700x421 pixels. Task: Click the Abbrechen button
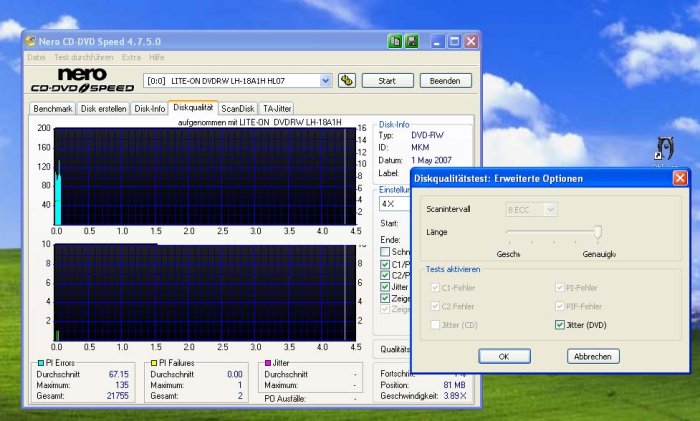[594, 356]
